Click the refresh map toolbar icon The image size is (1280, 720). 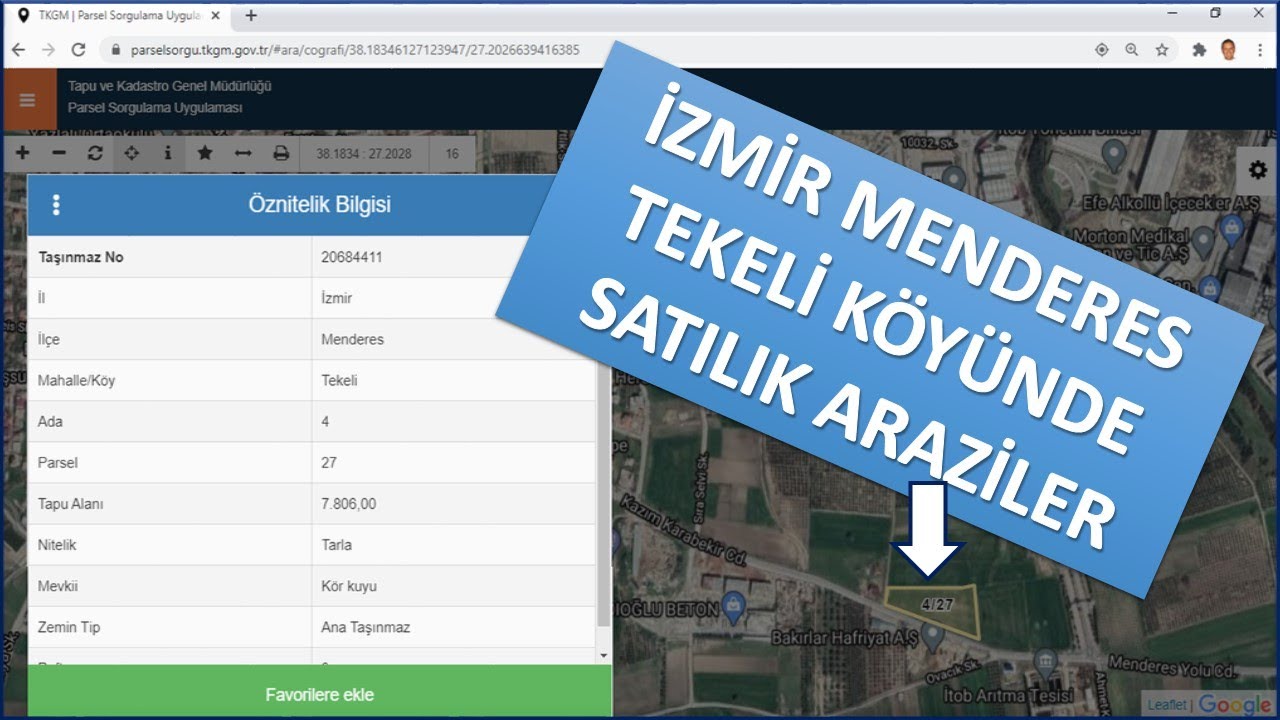[95, 154]
